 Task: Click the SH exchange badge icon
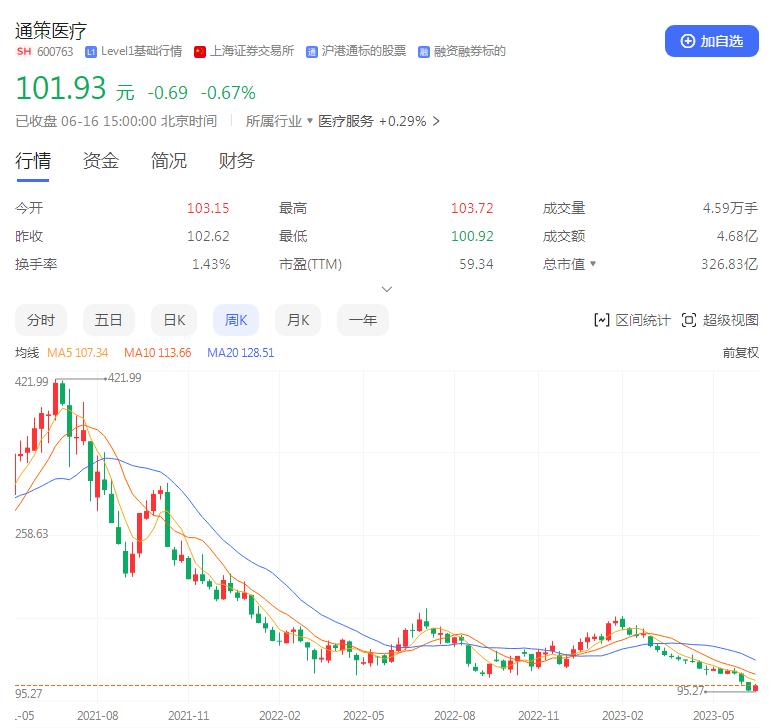tap(24, 51)
